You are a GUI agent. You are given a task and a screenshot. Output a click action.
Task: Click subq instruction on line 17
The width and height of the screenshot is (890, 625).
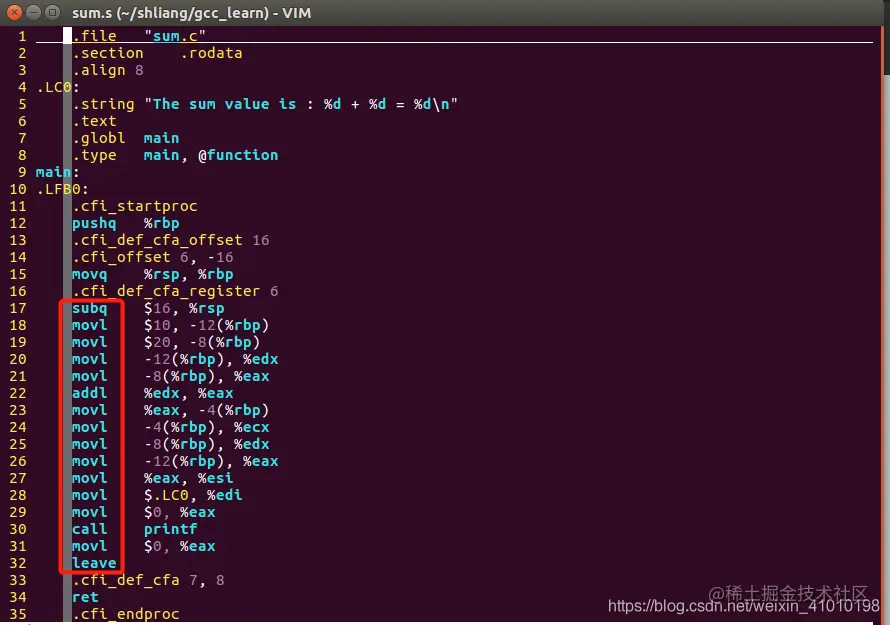[90, 308]
